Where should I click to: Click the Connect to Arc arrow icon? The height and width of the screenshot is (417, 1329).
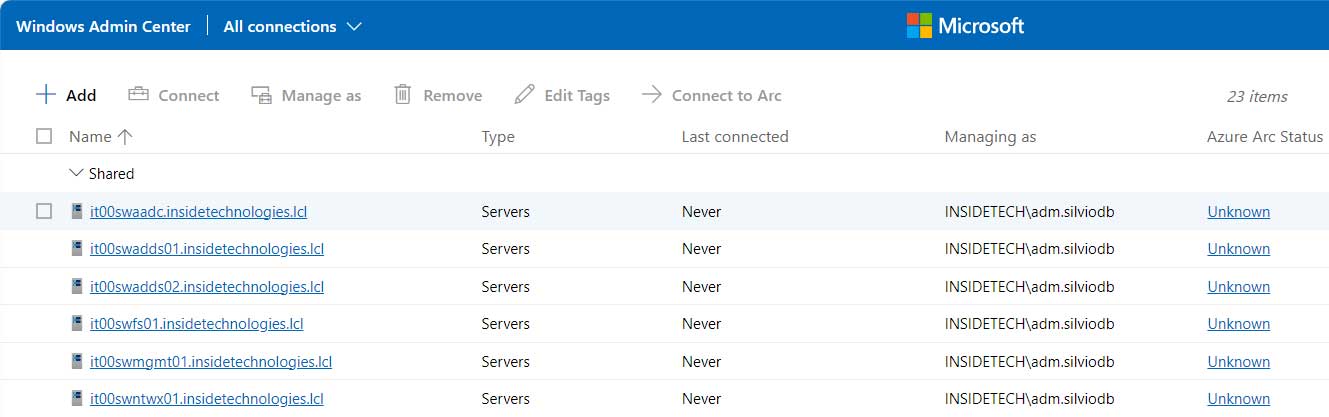652,94
